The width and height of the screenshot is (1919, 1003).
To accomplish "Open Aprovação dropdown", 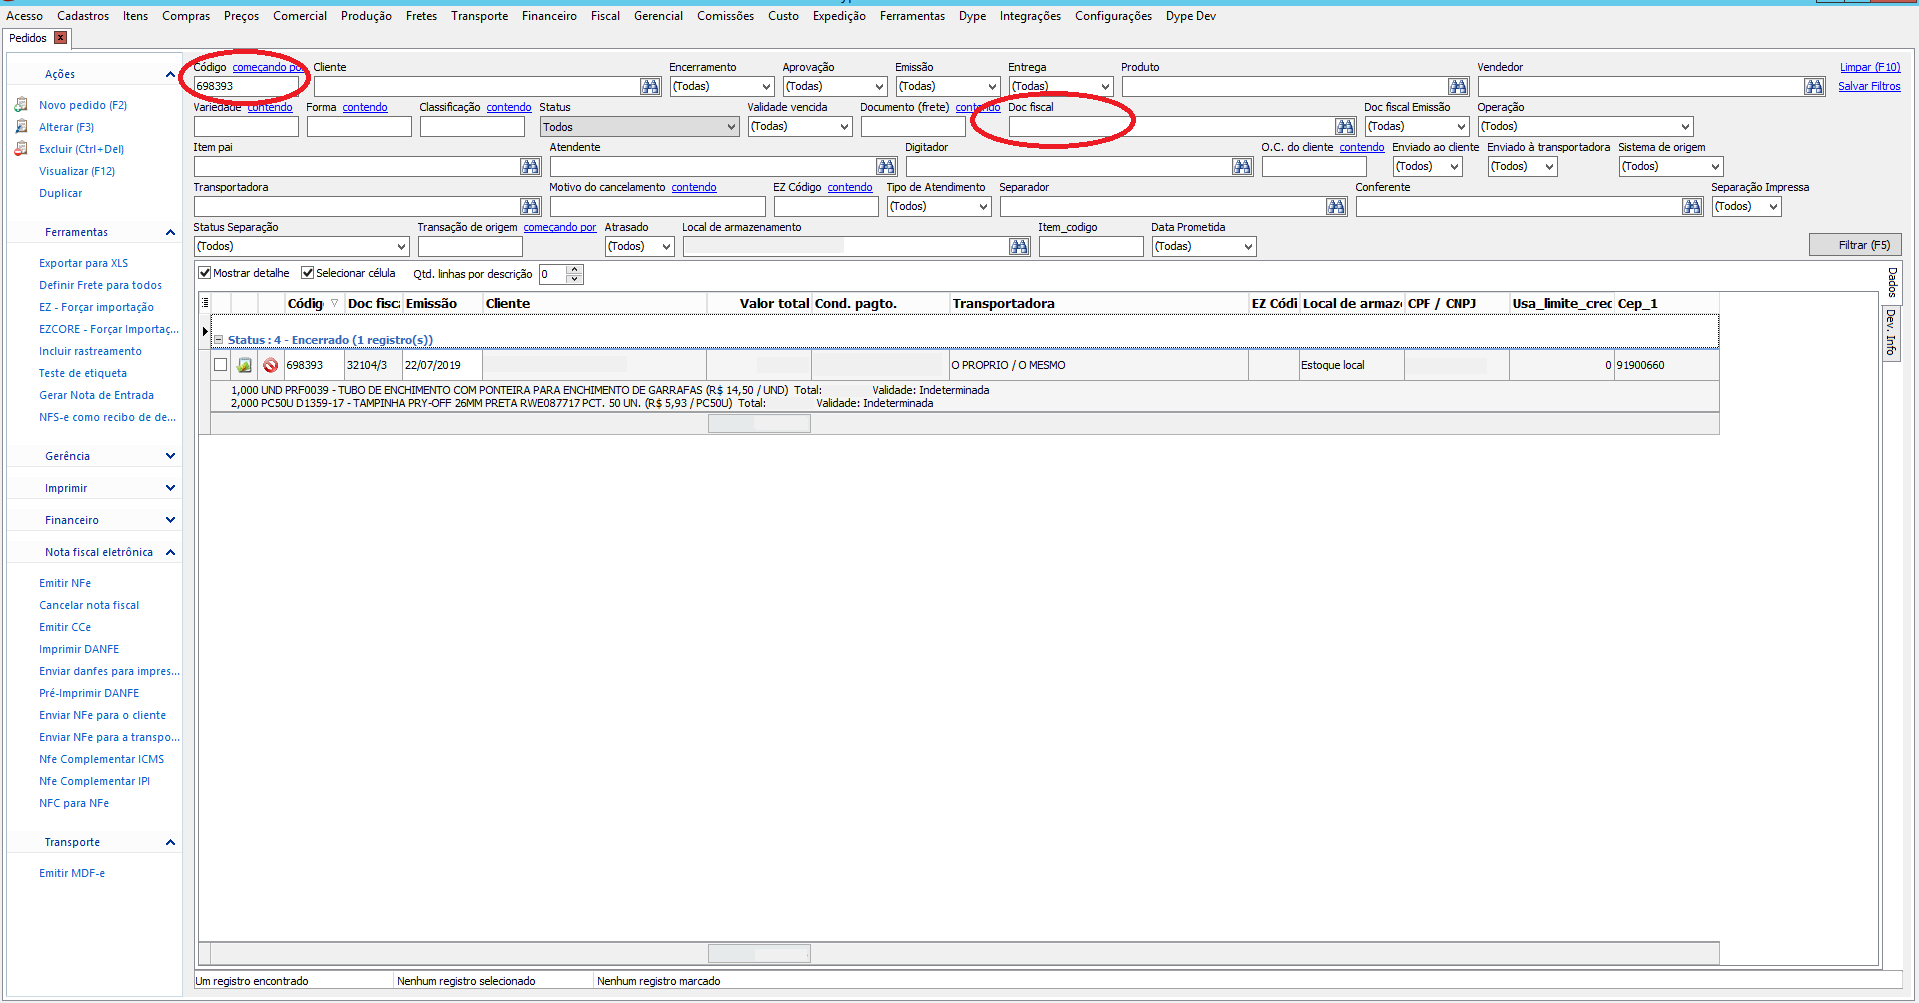I will [835, 87].
